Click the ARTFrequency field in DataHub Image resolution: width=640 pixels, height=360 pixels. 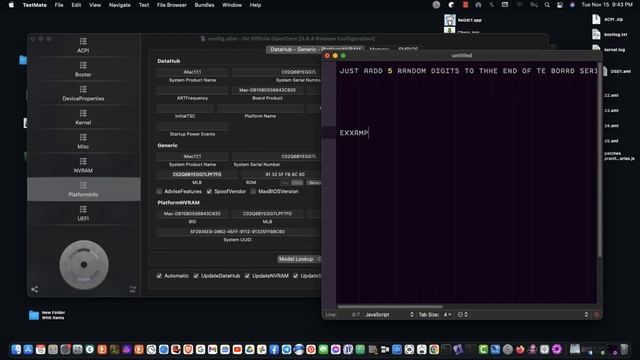pyautogui.click(x=192, y=90)
